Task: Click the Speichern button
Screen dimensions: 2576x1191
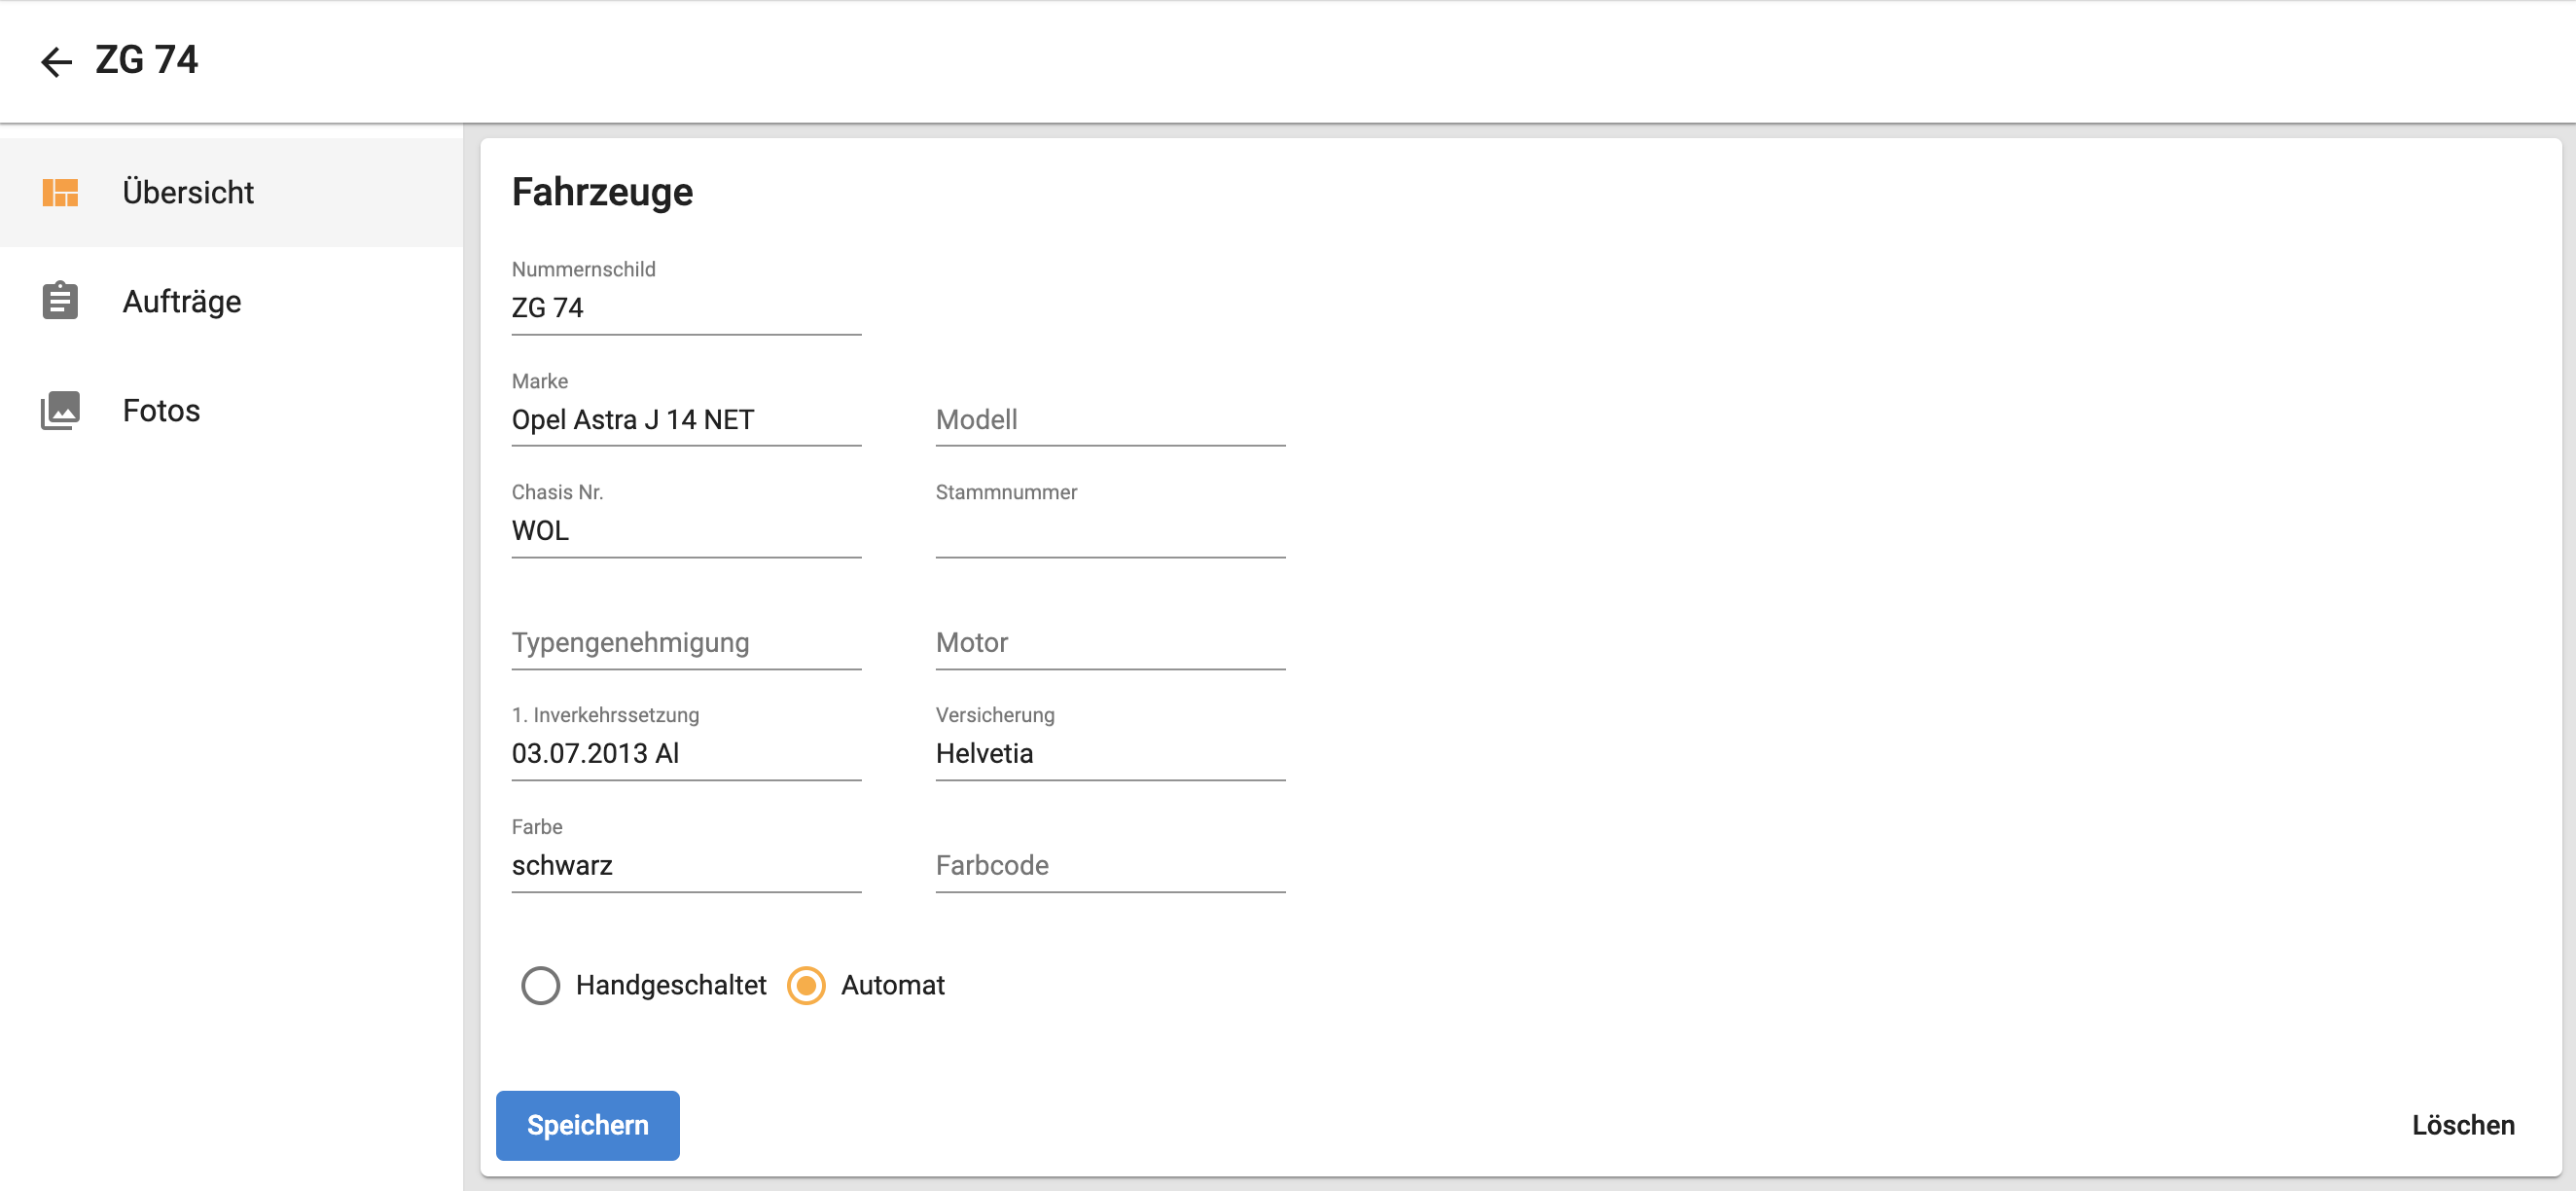Action: (589, 1125)
